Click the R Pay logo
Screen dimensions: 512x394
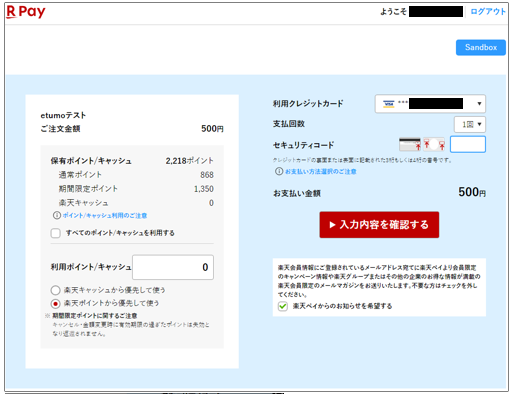[26, 12]
